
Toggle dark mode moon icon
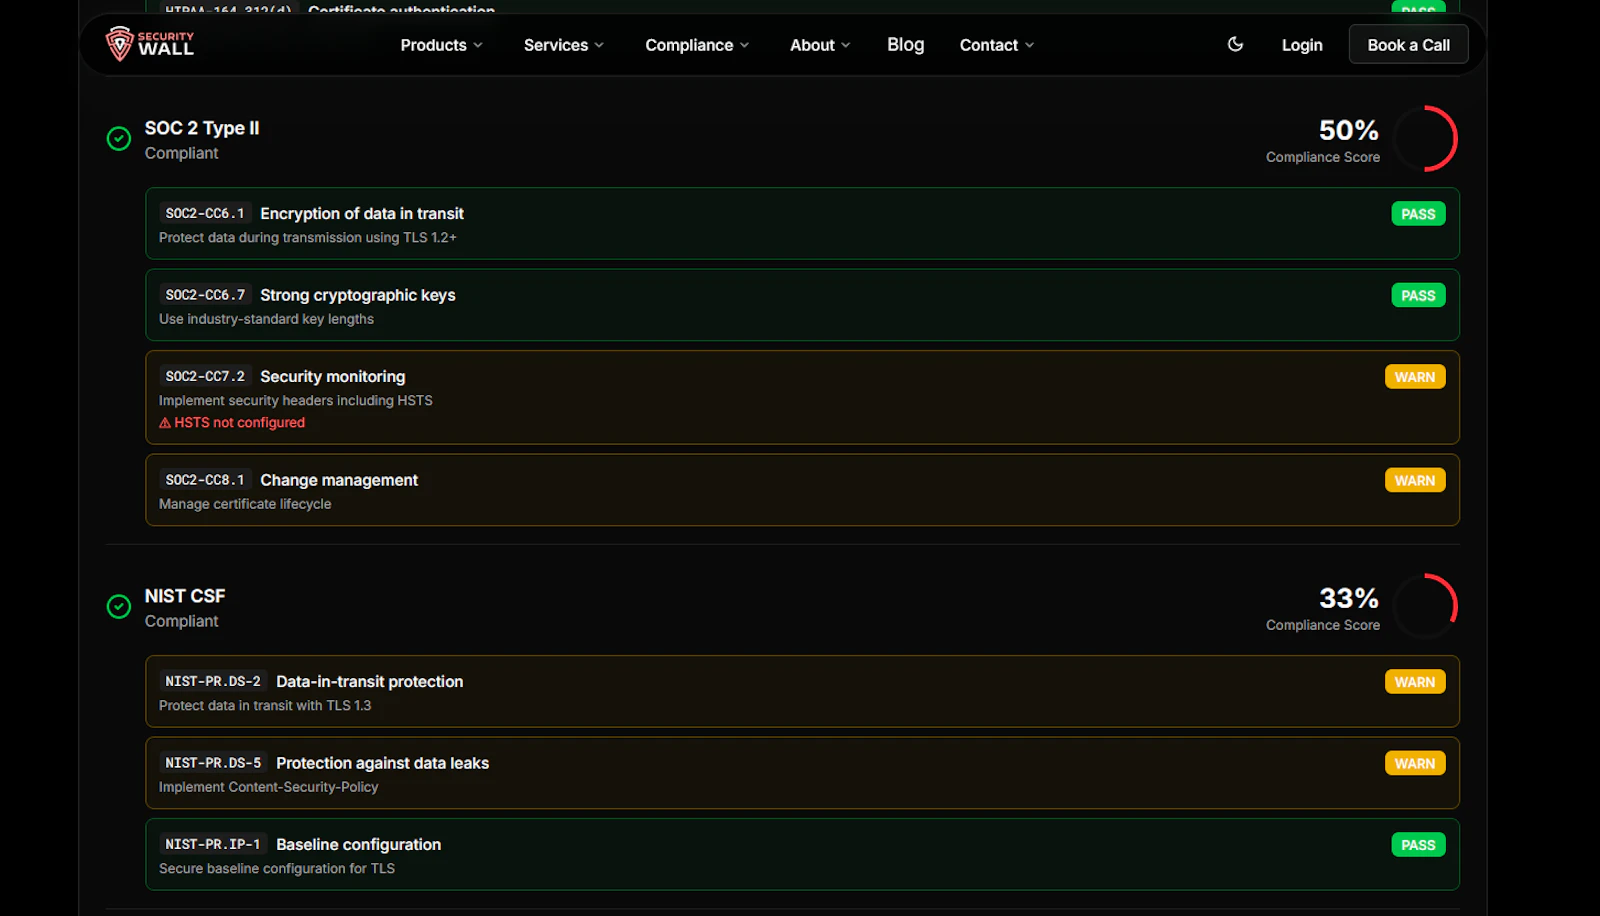coord(1235,44)
